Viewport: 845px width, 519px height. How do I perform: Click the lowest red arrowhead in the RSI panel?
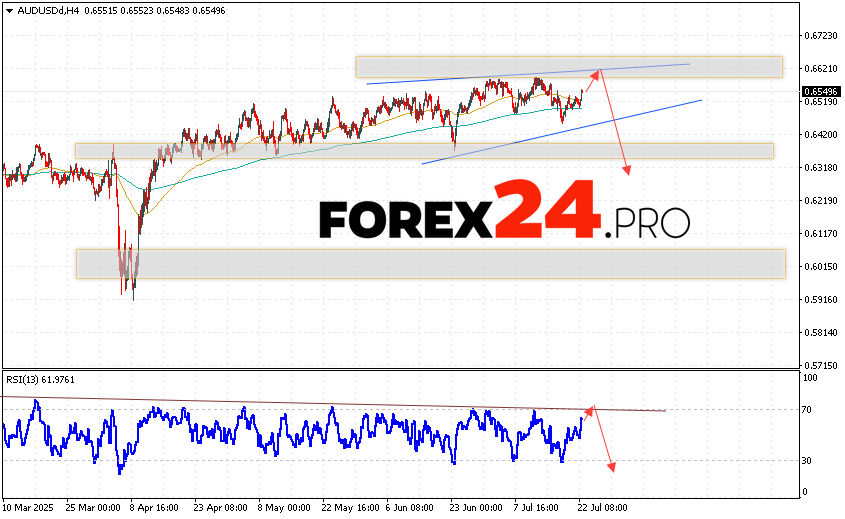tap(610, 467)
